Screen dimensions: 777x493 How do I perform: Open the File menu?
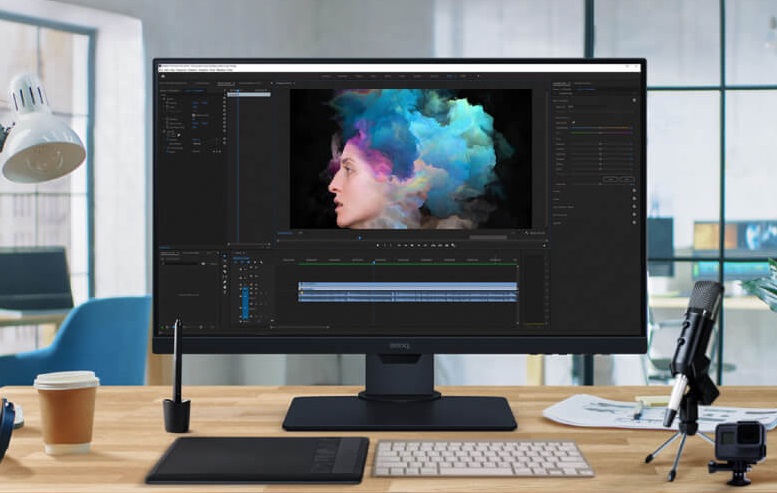[161, 70]
